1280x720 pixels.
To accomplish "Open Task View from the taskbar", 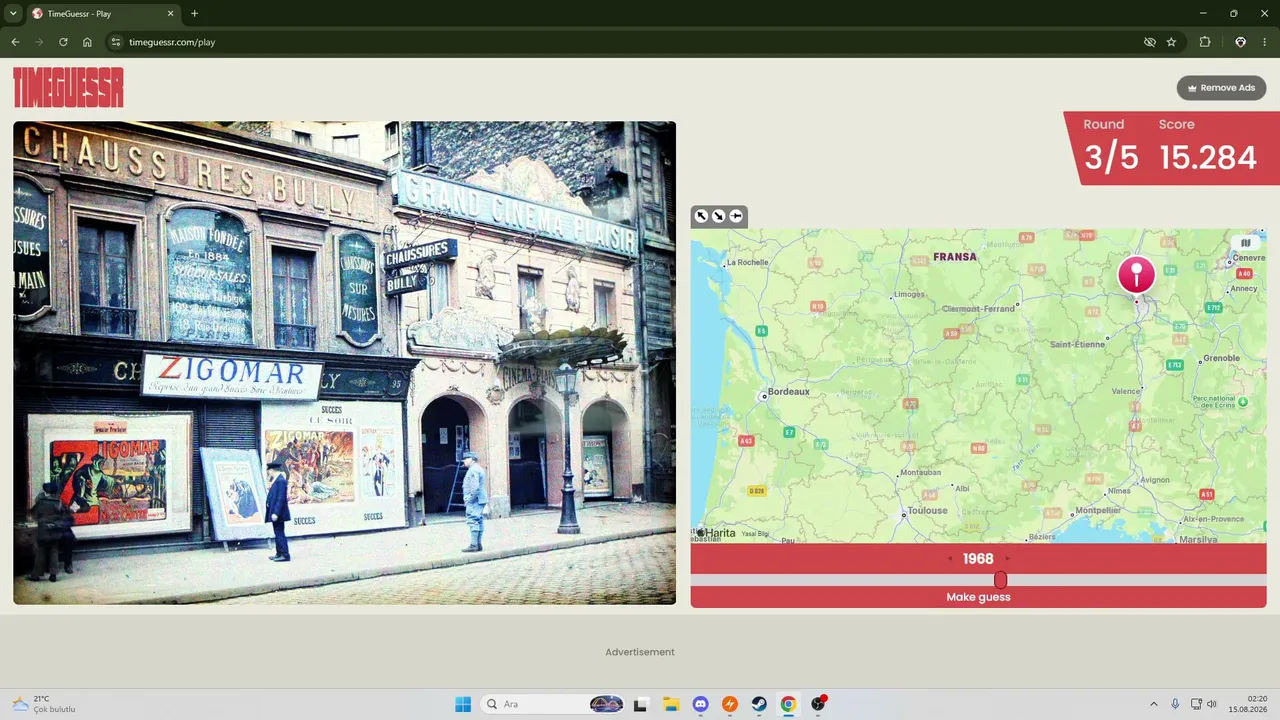I will click(x=640, y=704).
